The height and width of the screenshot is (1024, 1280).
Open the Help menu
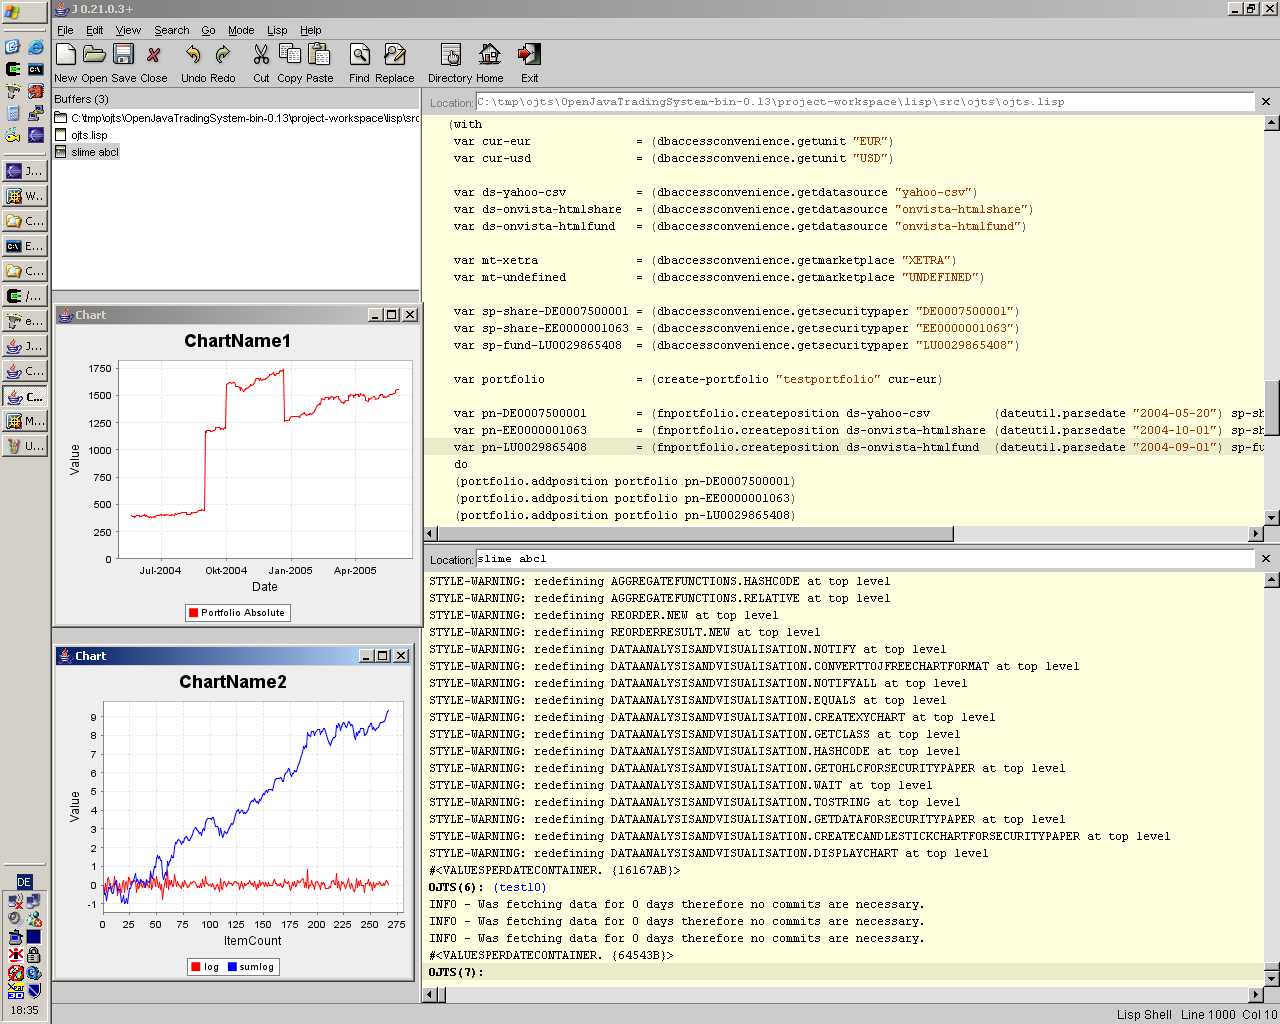(311, 30)
